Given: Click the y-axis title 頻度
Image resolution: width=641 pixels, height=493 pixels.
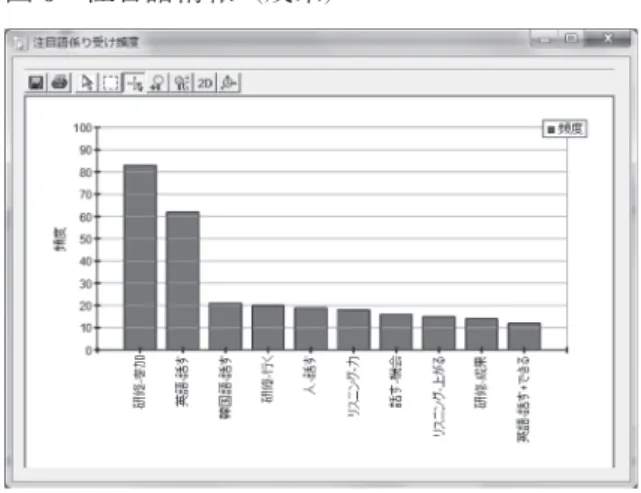Looking at the screenshot, I should (x=60, y=239).
